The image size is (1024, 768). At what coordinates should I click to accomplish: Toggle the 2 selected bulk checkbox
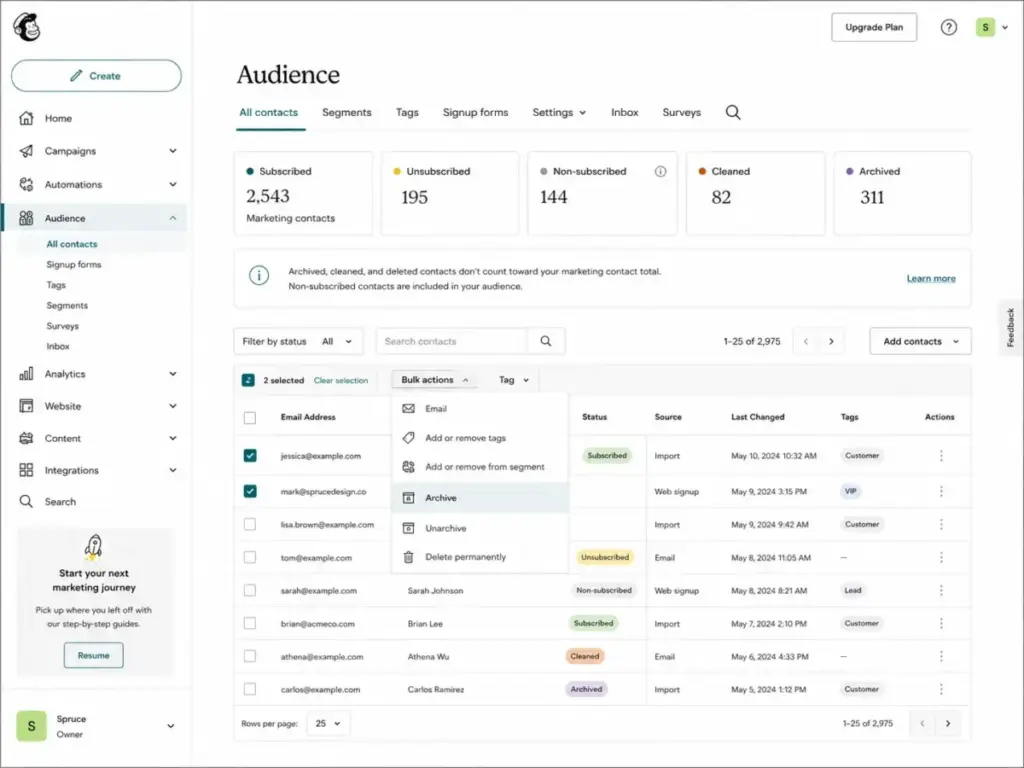(x=248, y=380)
